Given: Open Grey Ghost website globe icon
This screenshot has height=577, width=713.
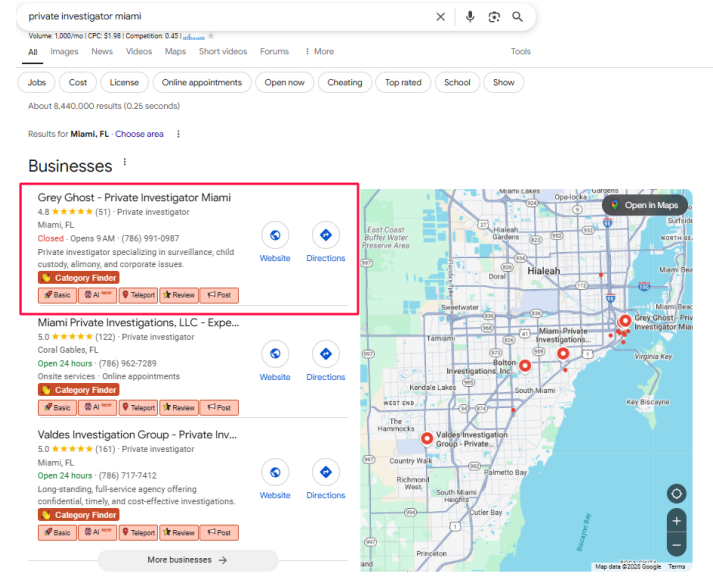Looking at the screenshot, I should pyautogui.click(x=275, y=235).
